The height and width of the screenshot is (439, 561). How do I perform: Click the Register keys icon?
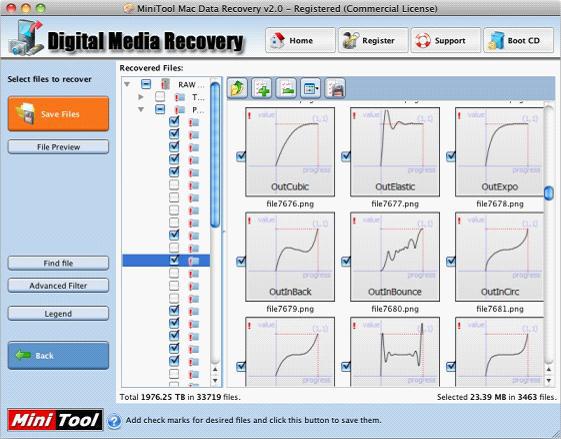click(350, 40)
